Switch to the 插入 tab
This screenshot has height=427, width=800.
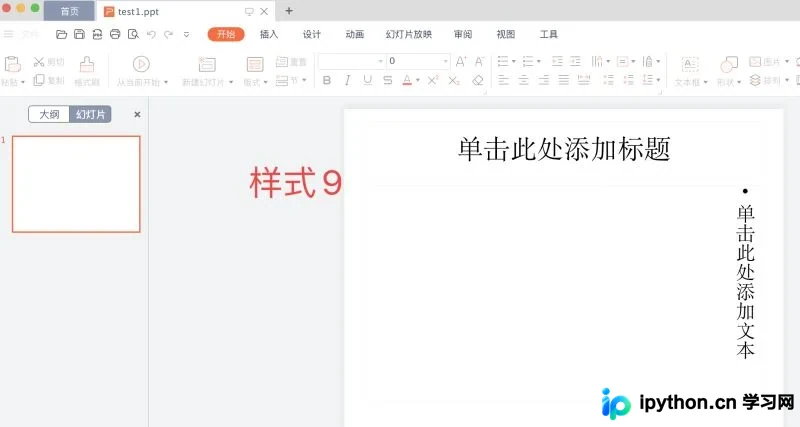click(269, 34)
